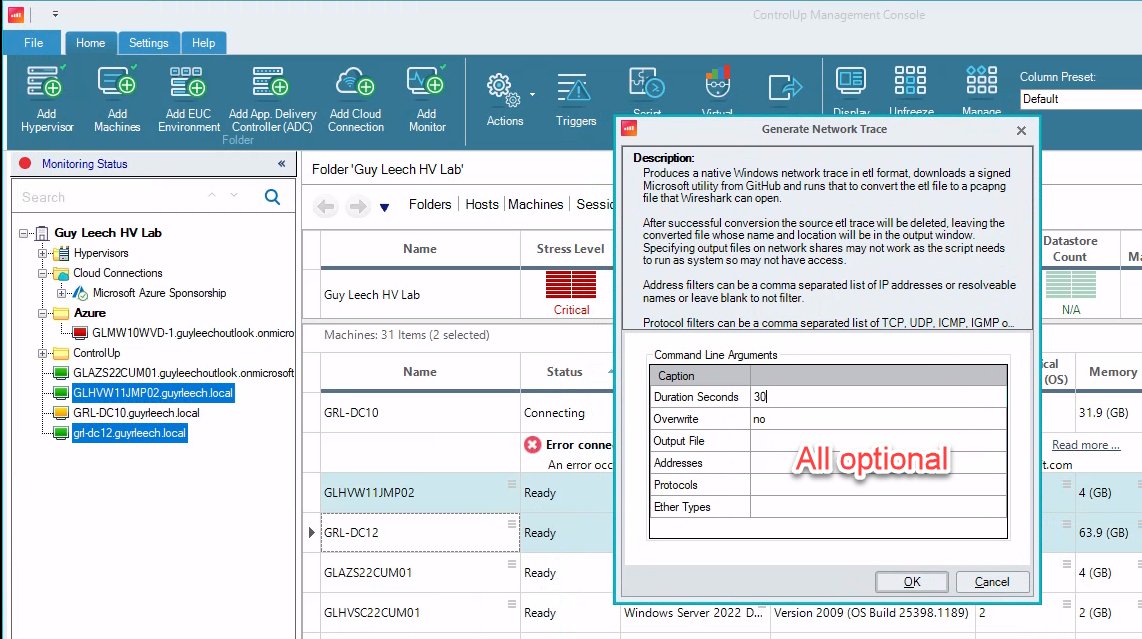This screenshot has height=639, width=1142.
Task: Switch to the Home tab
Action: click(x=90, y=43)
